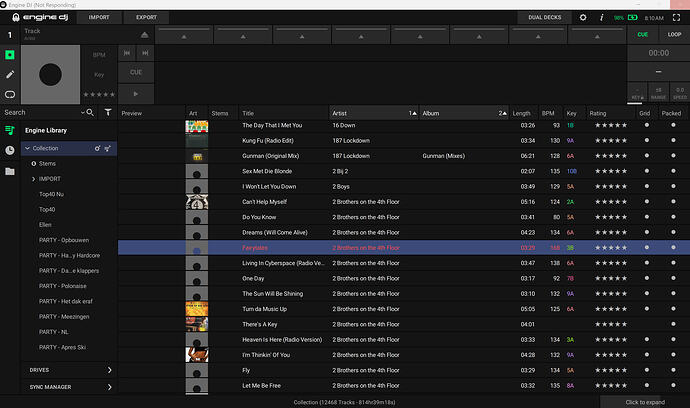Viewport: 690px width, 408px height.
Task: Open the file browser folder icon
Action: pyautogui.click(x=10, y=171)
